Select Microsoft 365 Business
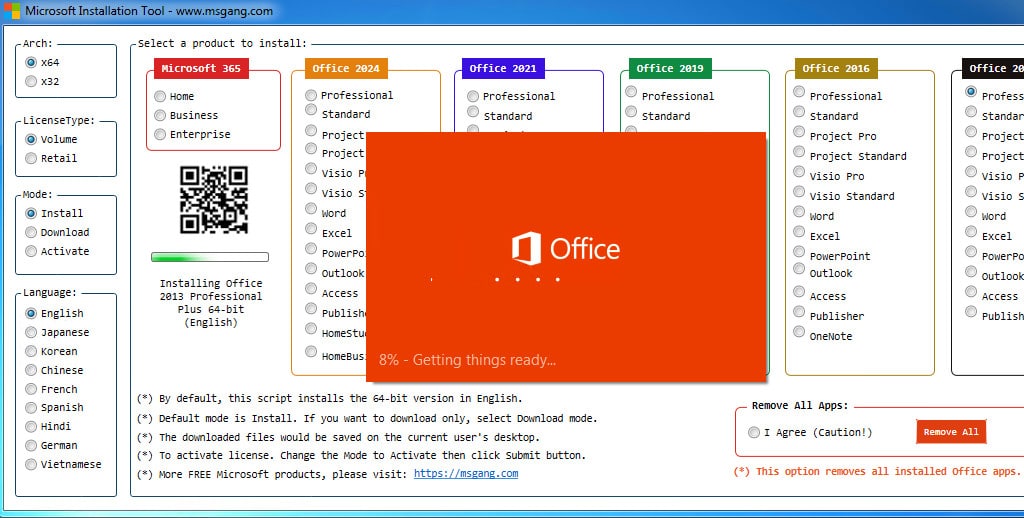Viewport: 1024px width, 518px height. click(160, 116)
